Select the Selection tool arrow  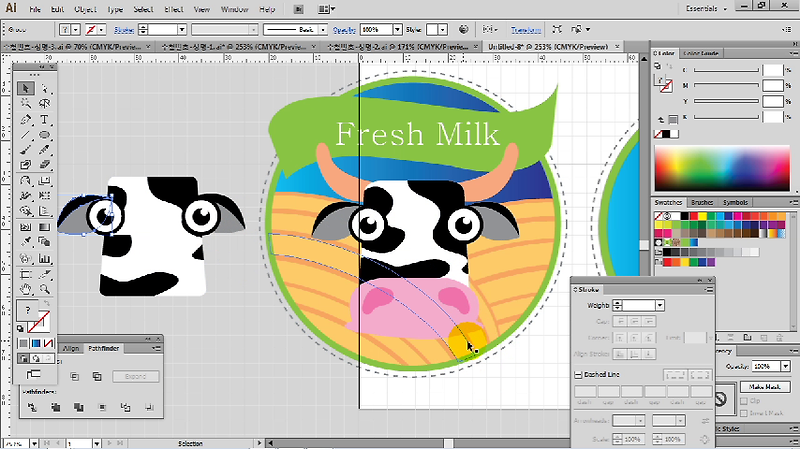pos(25,89)
